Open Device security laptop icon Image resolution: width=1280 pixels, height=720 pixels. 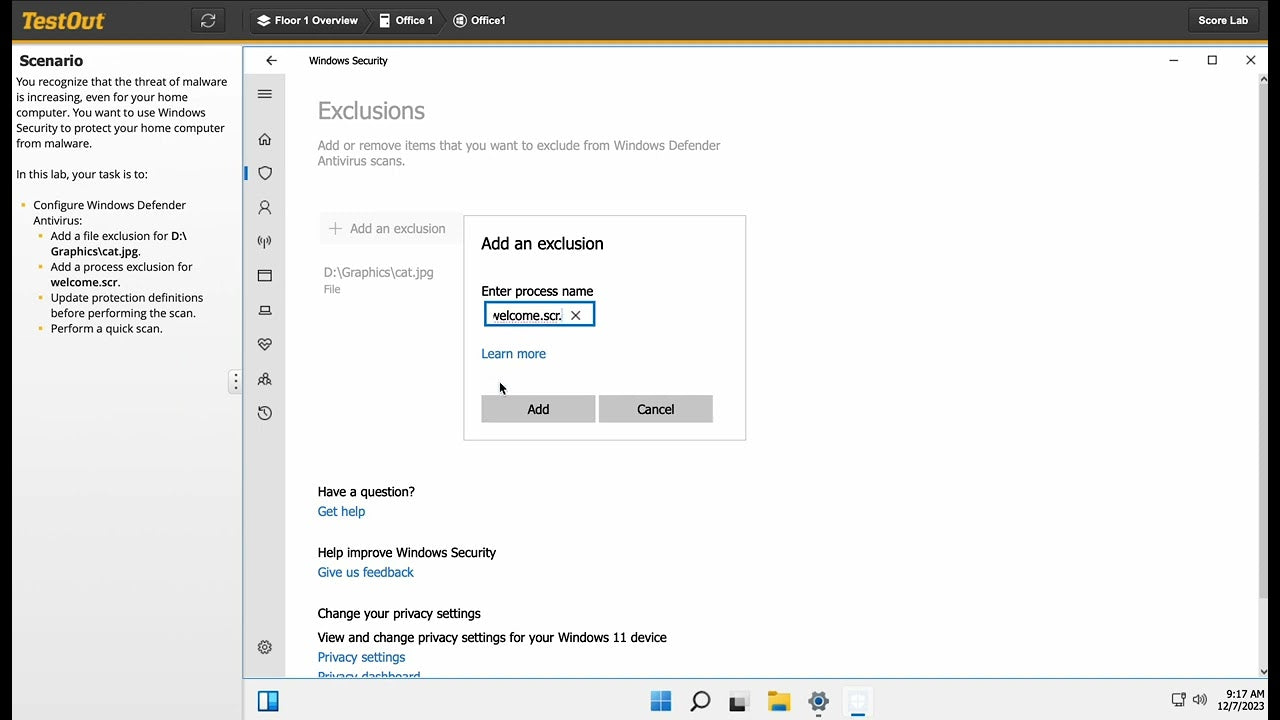pos(265,310)
